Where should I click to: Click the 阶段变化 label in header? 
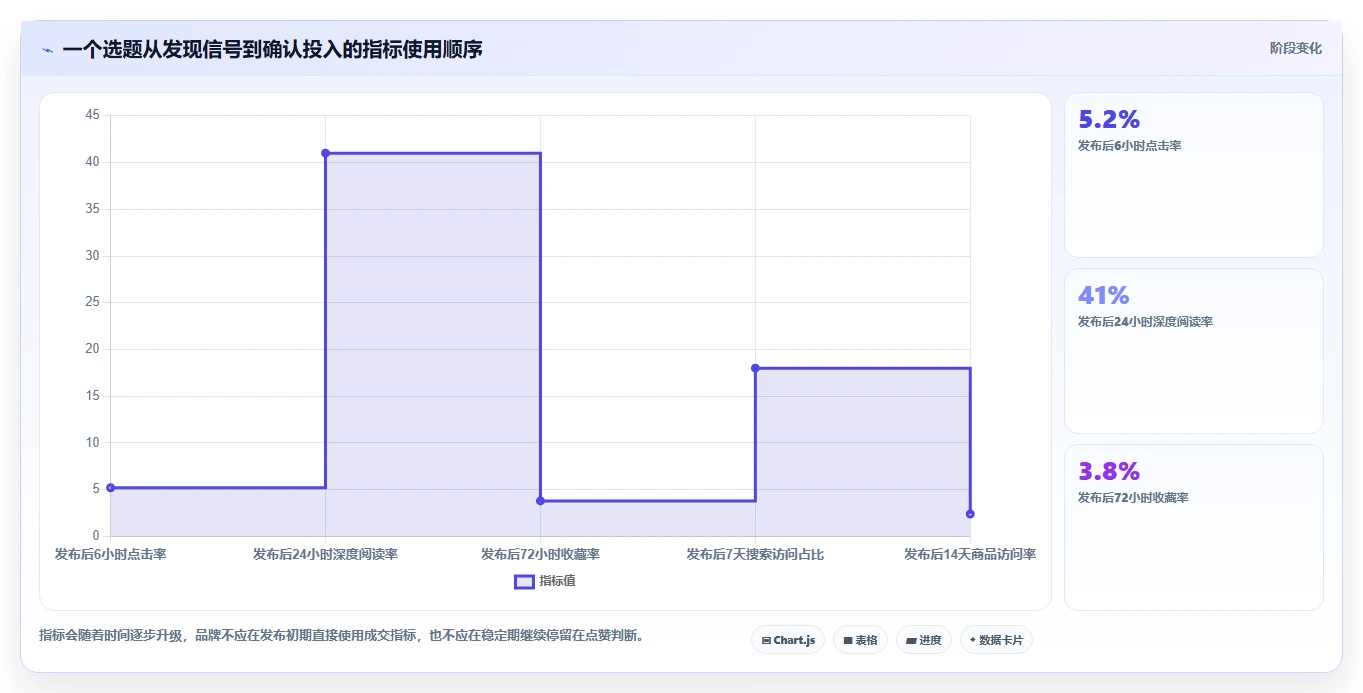tap(1295, 48)
